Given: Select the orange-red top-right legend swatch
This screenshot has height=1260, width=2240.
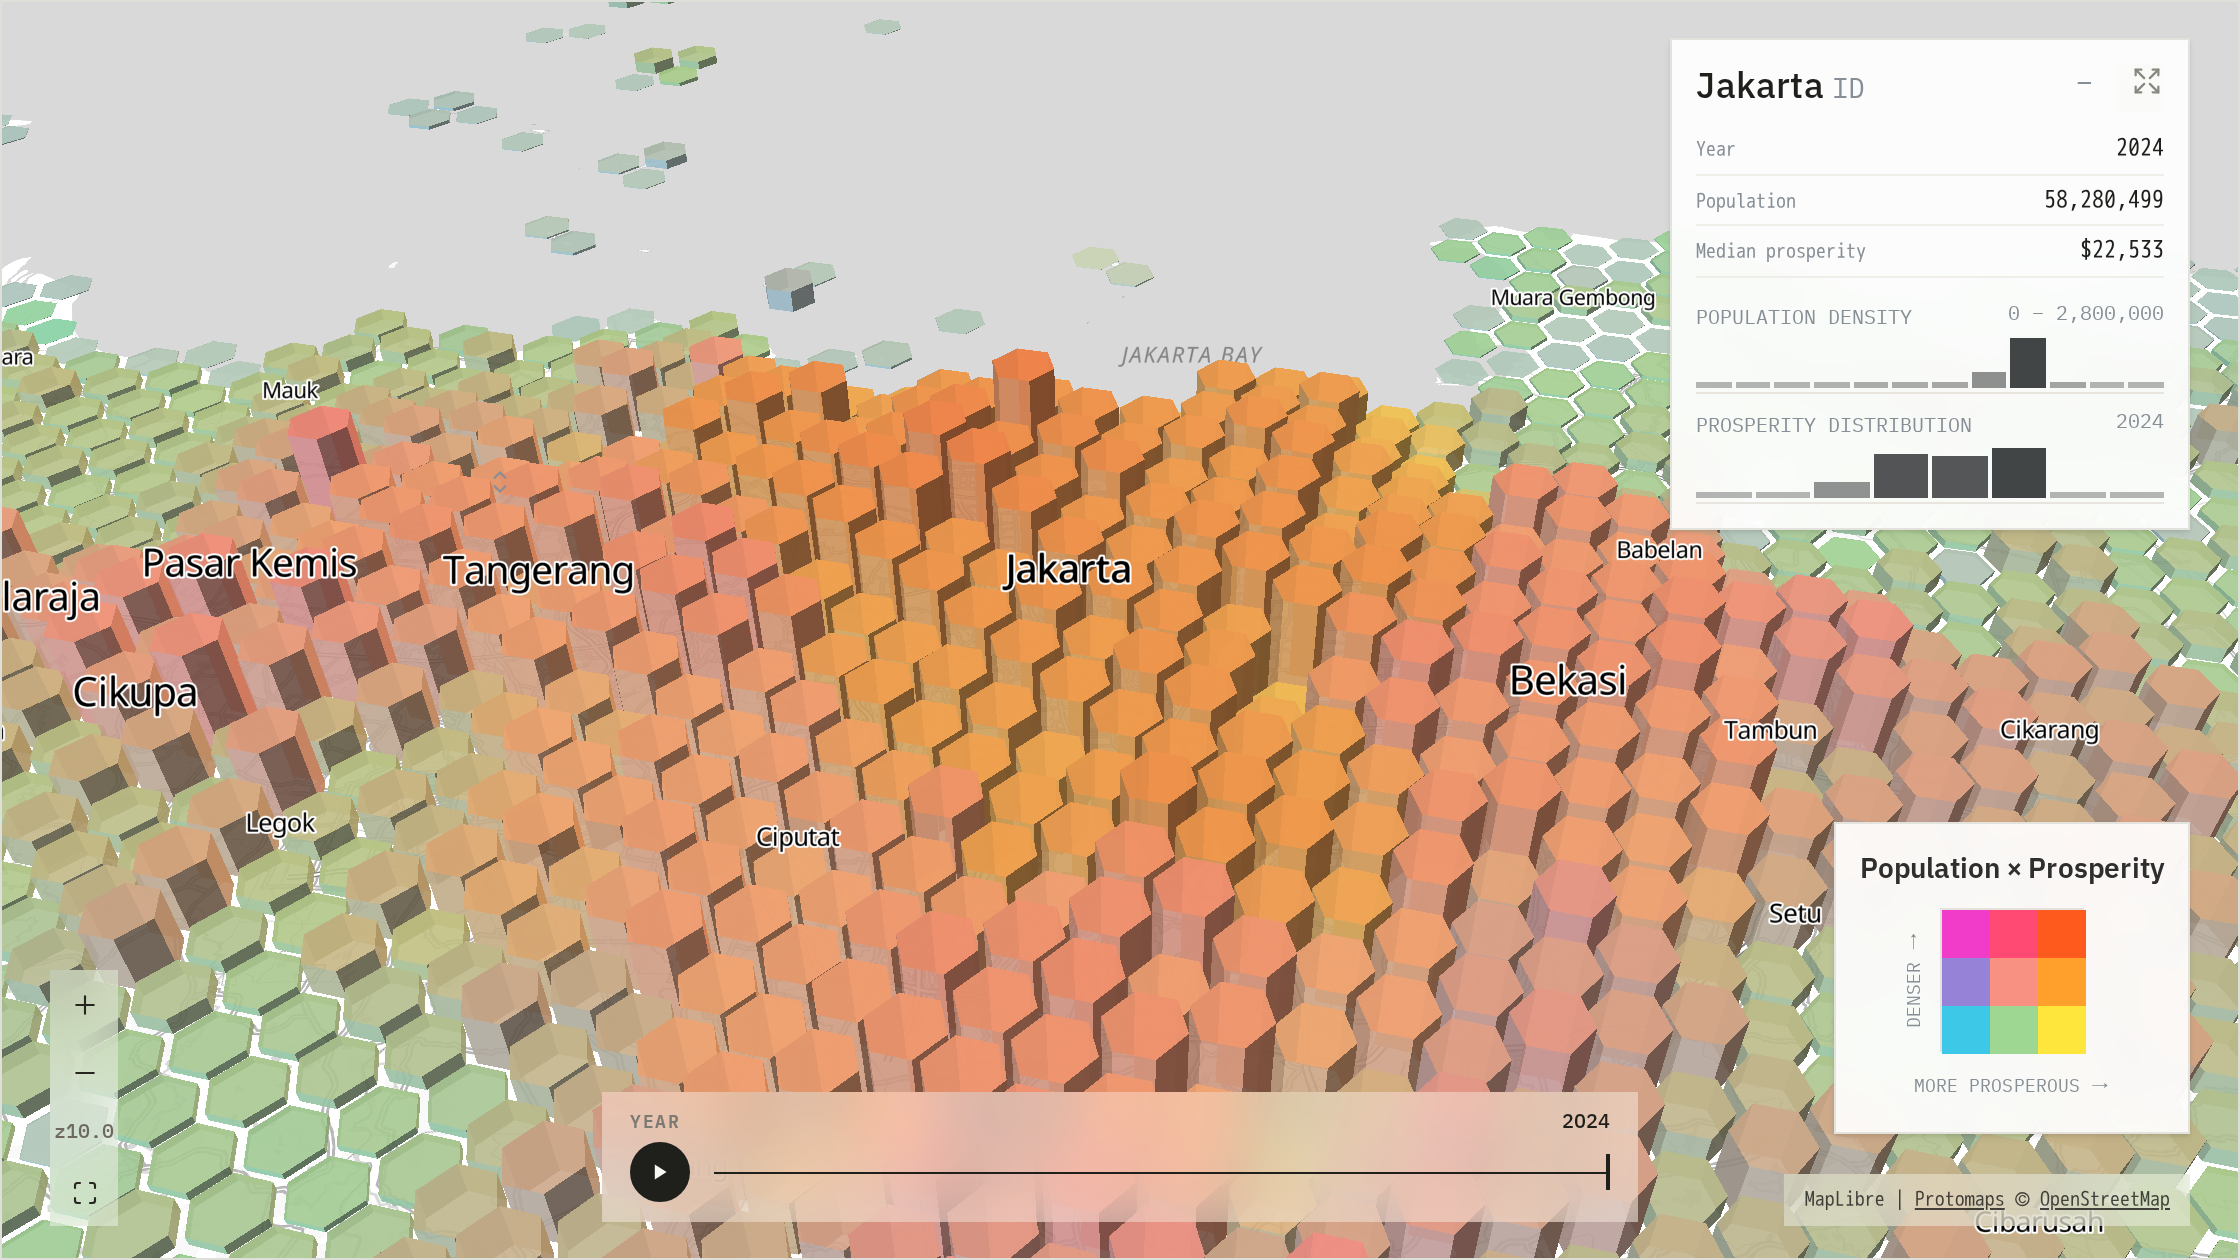Looking at the screenshot, I should 2062,934.
